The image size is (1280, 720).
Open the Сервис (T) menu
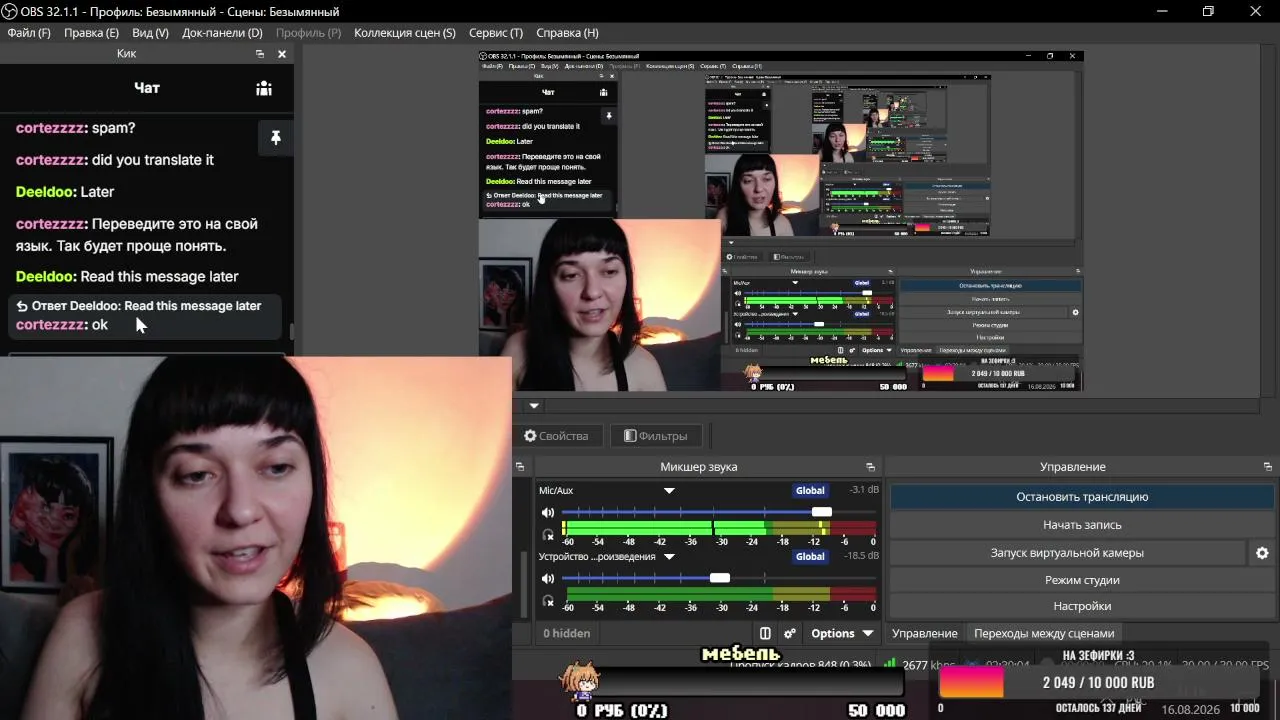[x=495, y=33]
